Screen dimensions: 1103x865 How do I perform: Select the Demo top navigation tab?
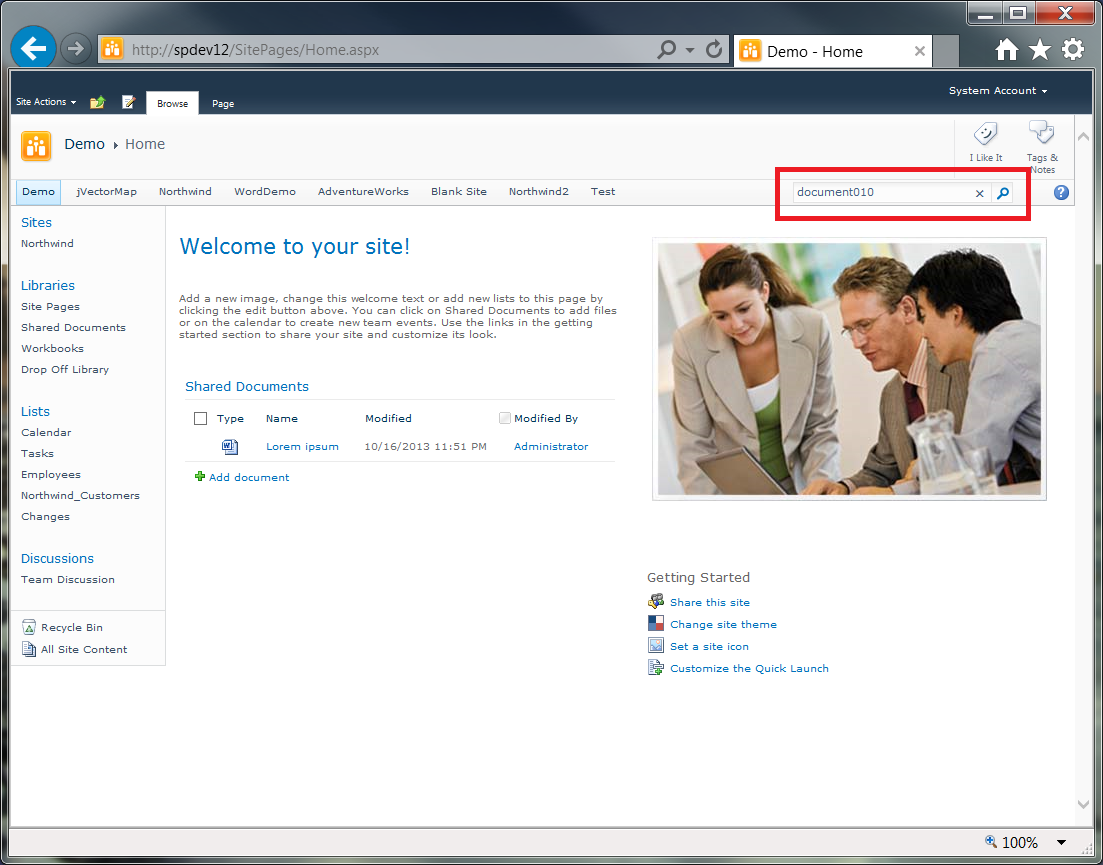point(38,192)
